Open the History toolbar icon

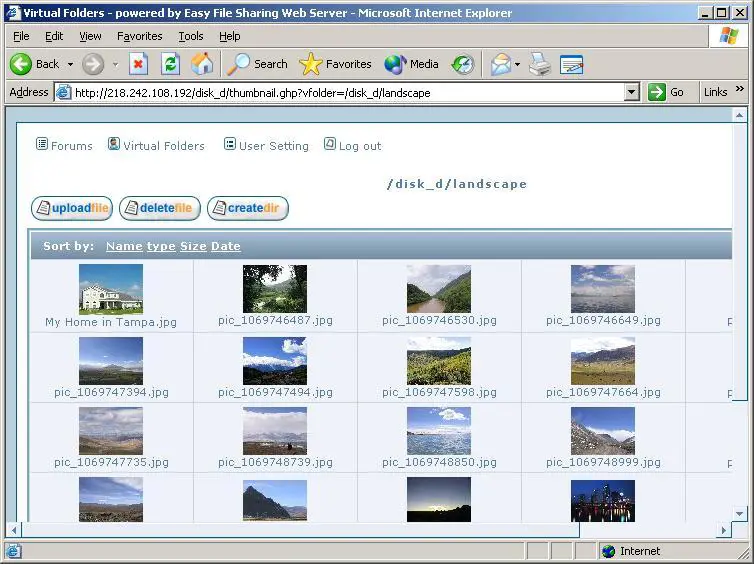click(x=462, y=64)
